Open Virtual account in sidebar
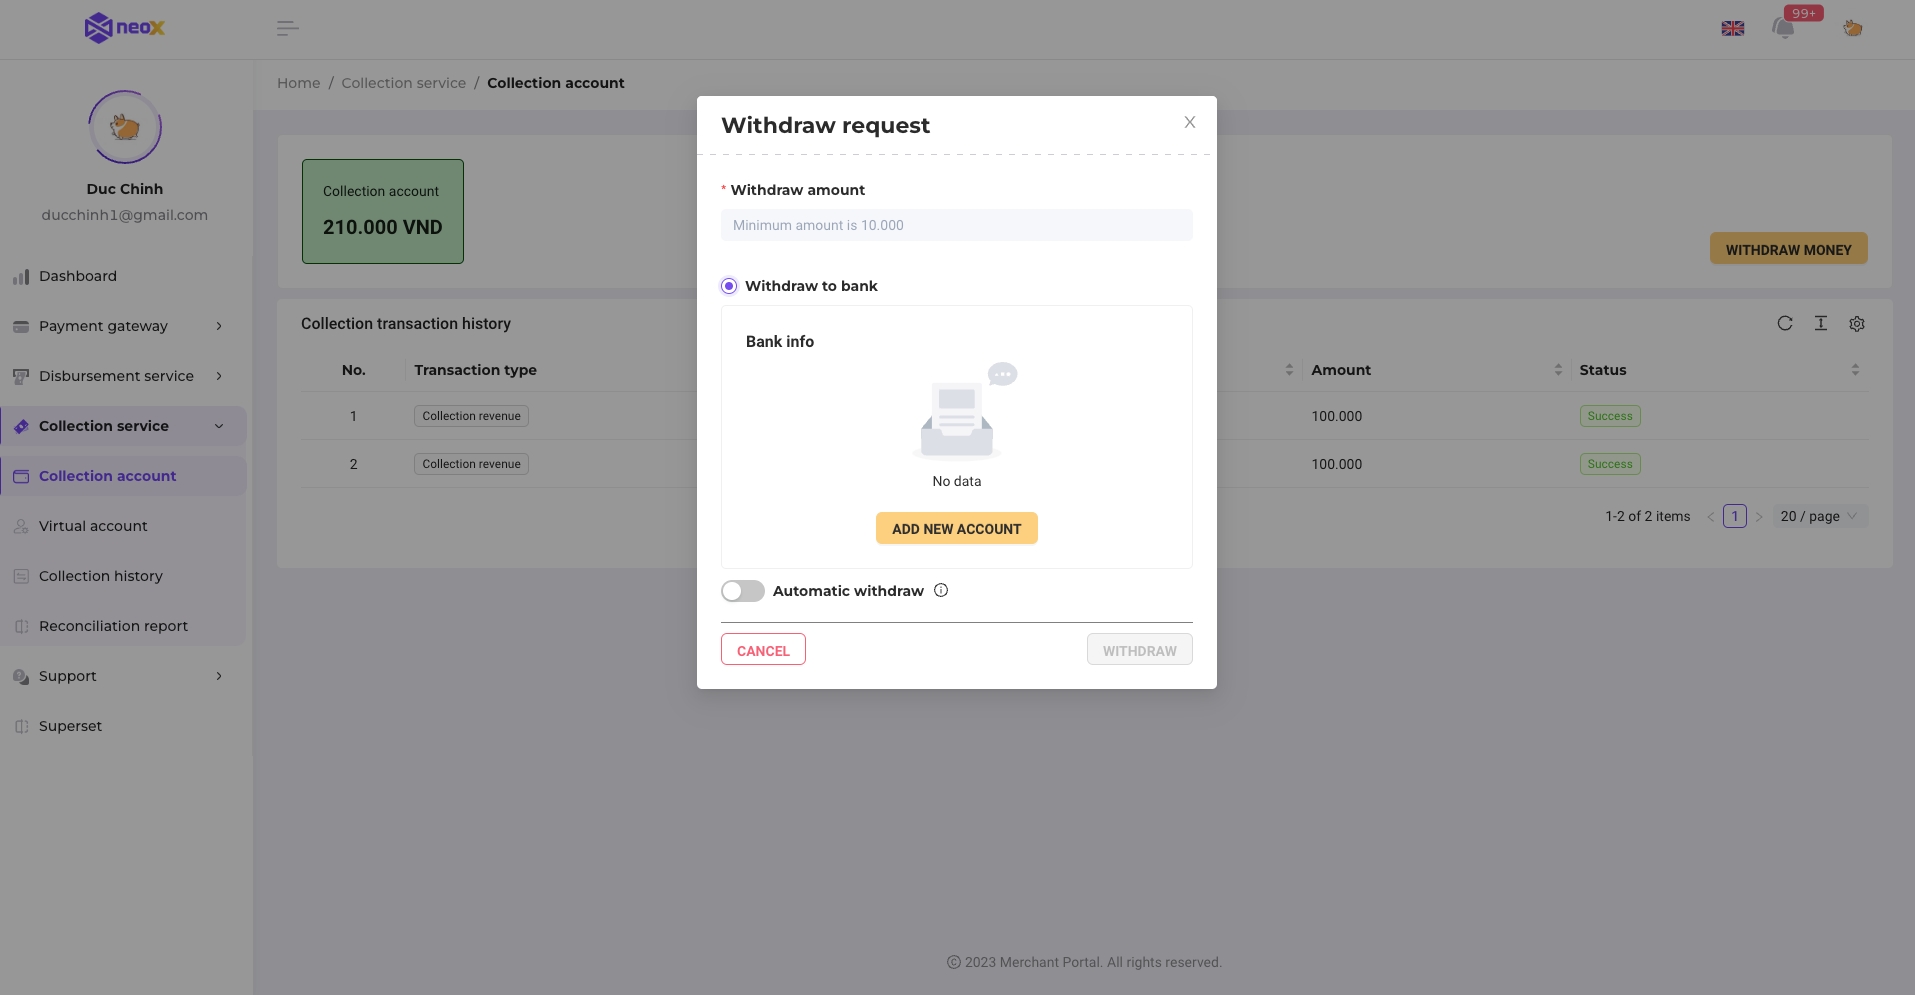 93,526
